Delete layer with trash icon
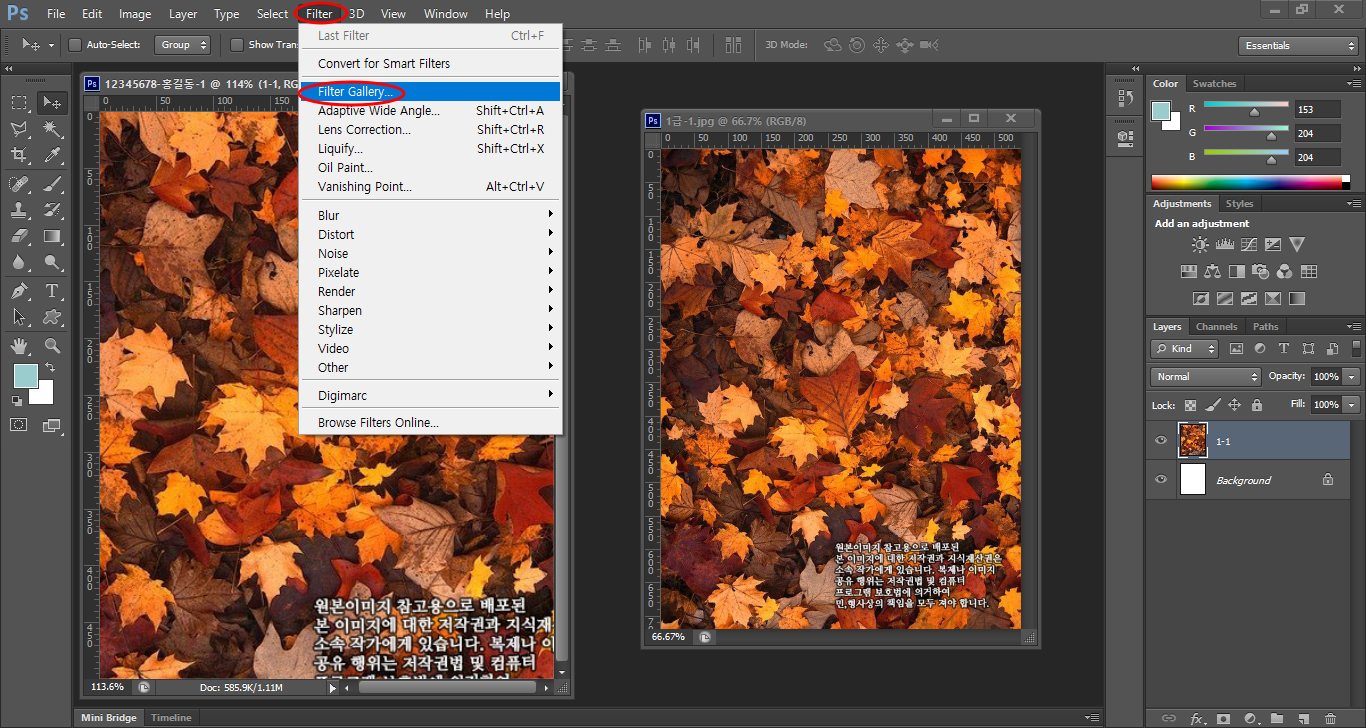The image size is (1366, 728). tap(1330, 718)
